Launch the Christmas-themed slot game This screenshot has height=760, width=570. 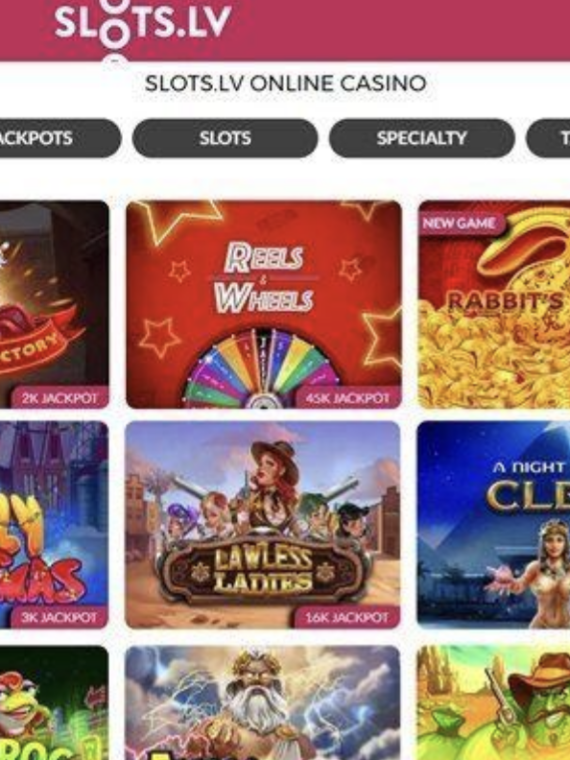(54, 524)
